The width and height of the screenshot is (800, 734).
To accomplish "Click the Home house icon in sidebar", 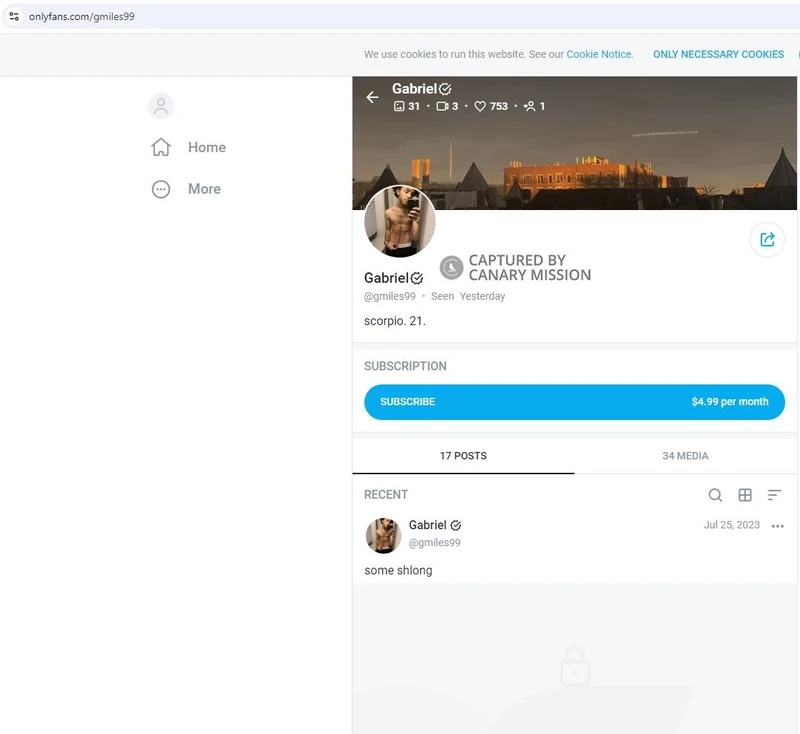I will (x=161, y=148).
